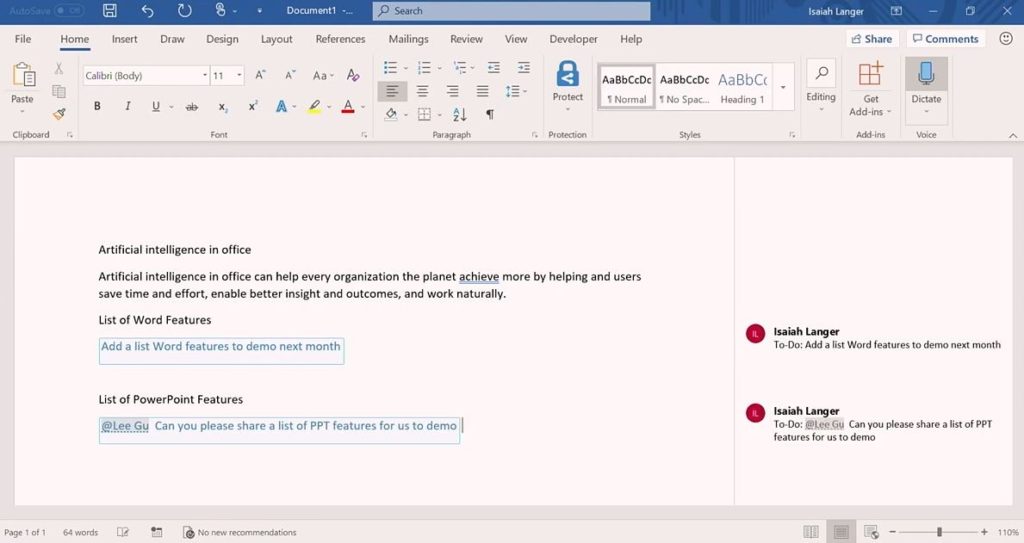The width and height of the screenshot is (1024, 543).
Task: Click in the Search box
Action: click(511, 10)
